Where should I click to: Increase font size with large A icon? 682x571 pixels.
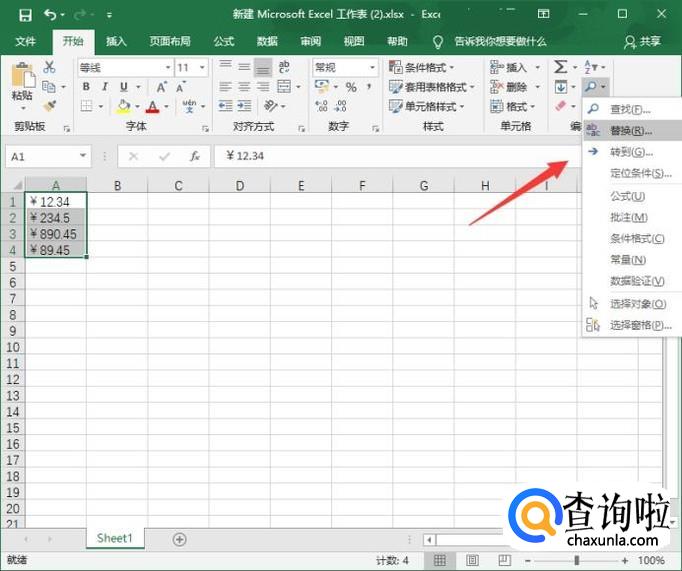pos(161,87)
